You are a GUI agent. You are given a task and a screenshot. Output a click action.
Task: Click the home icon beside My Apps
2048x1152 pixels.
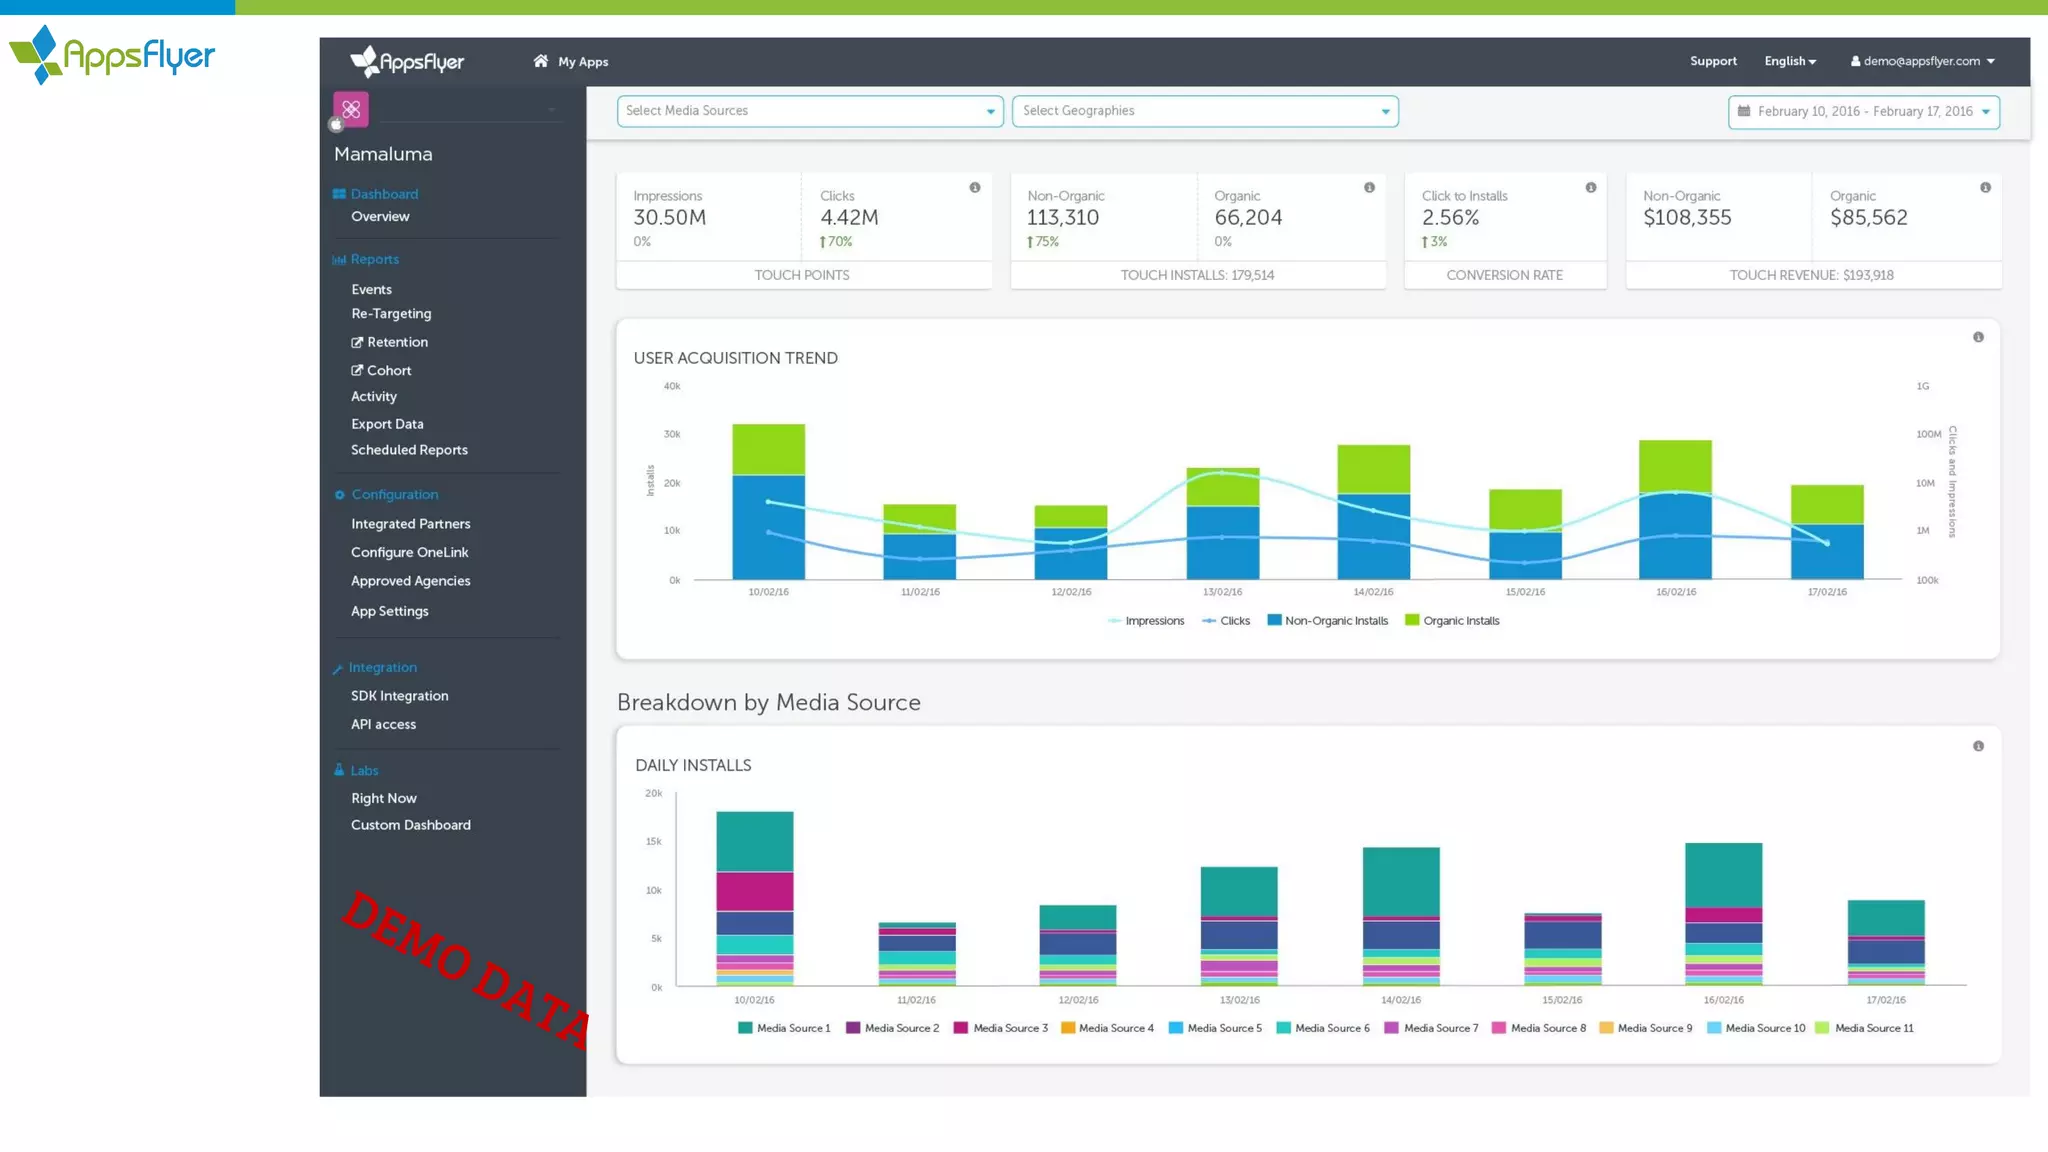click(540, 61)
